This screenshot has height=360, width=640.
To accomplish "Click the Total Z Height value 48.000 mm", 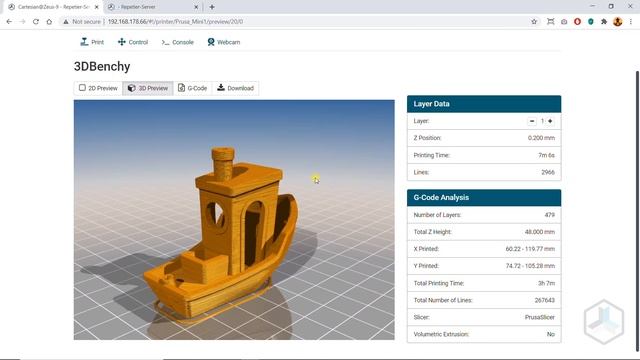I will 540,232.
